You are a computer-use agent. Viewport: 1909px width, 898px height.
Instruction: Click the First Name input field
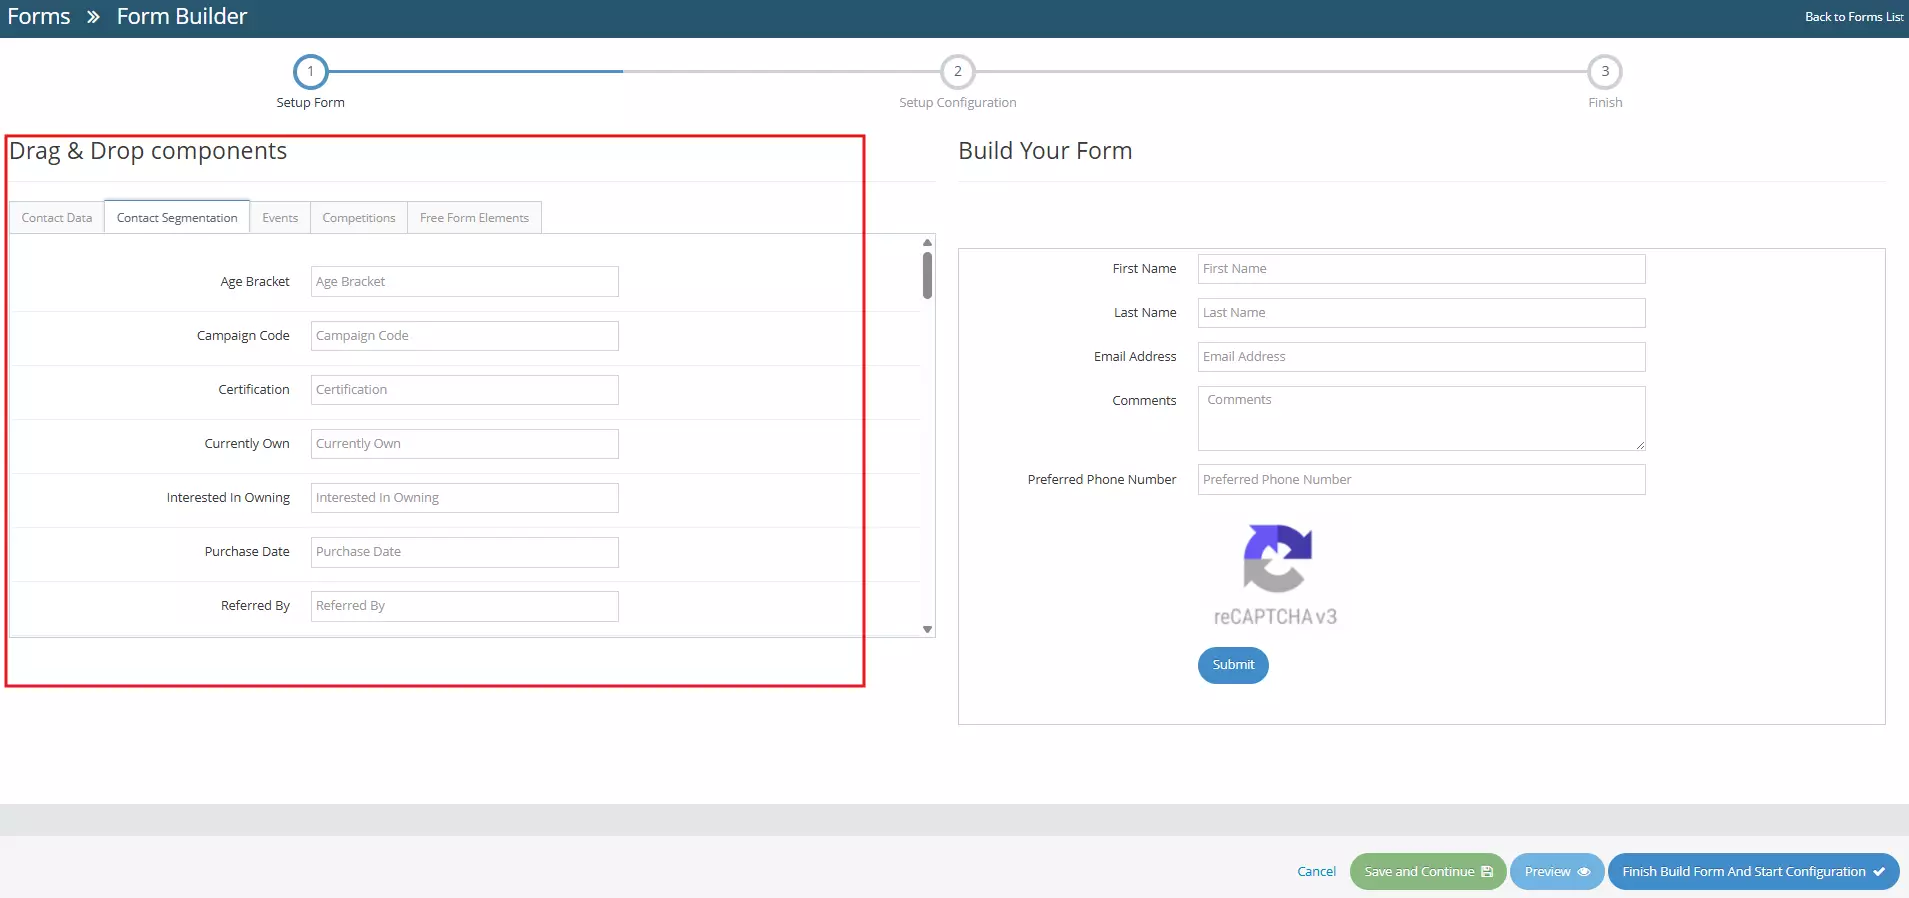tap(1421, 269)
